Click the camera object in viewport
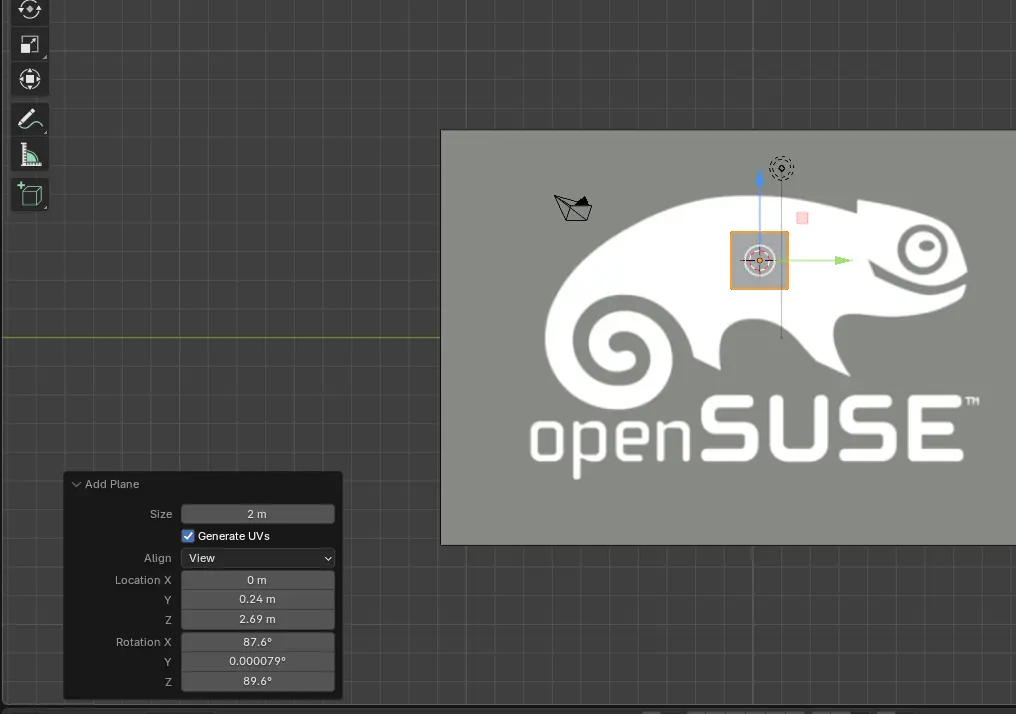Image resolution: width=1016 pixels, height=714 pixels. 573,208
